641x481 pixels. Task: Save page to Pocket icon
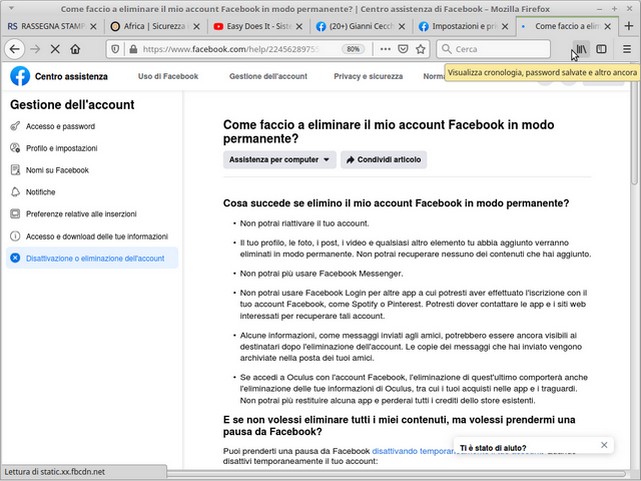(x=403, y=49)
